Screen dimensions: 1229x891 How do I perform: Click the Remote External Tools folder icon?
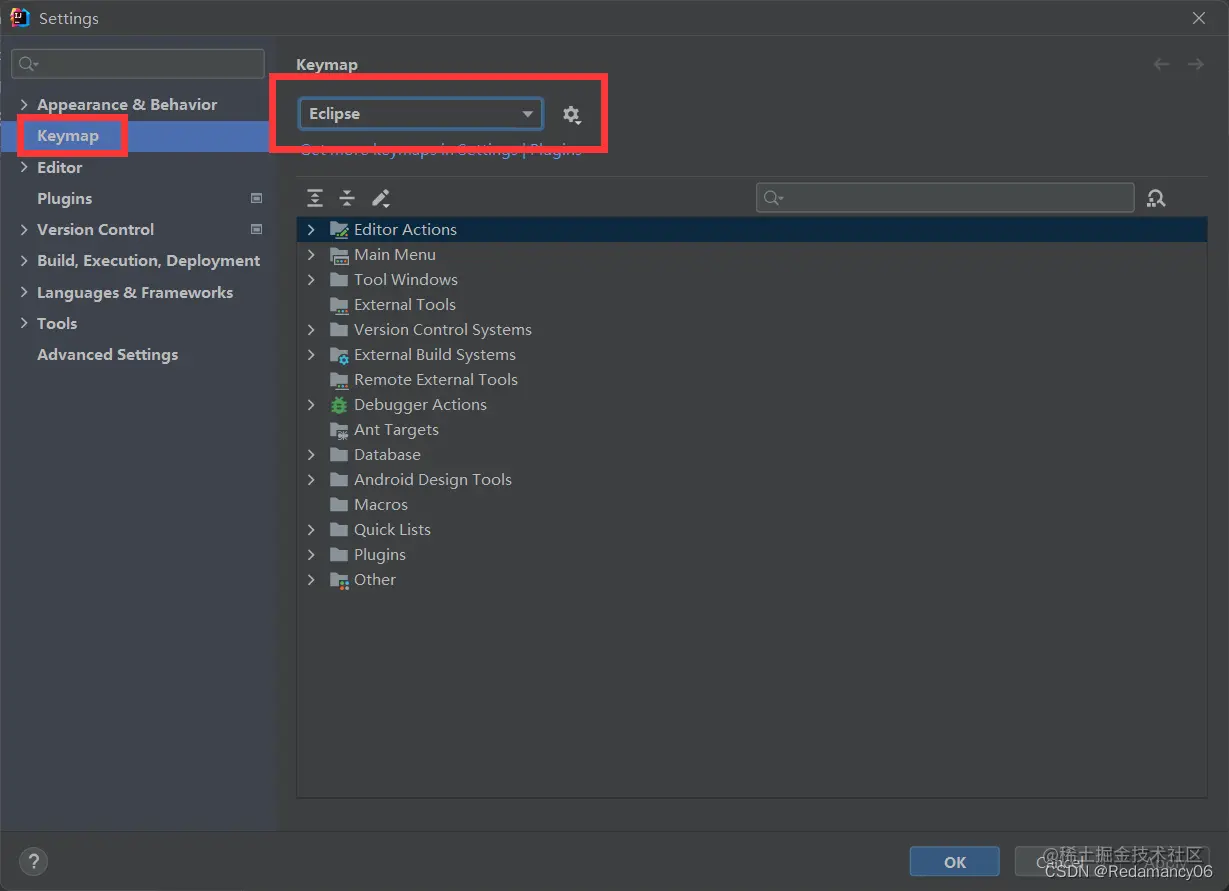[339, 380]
